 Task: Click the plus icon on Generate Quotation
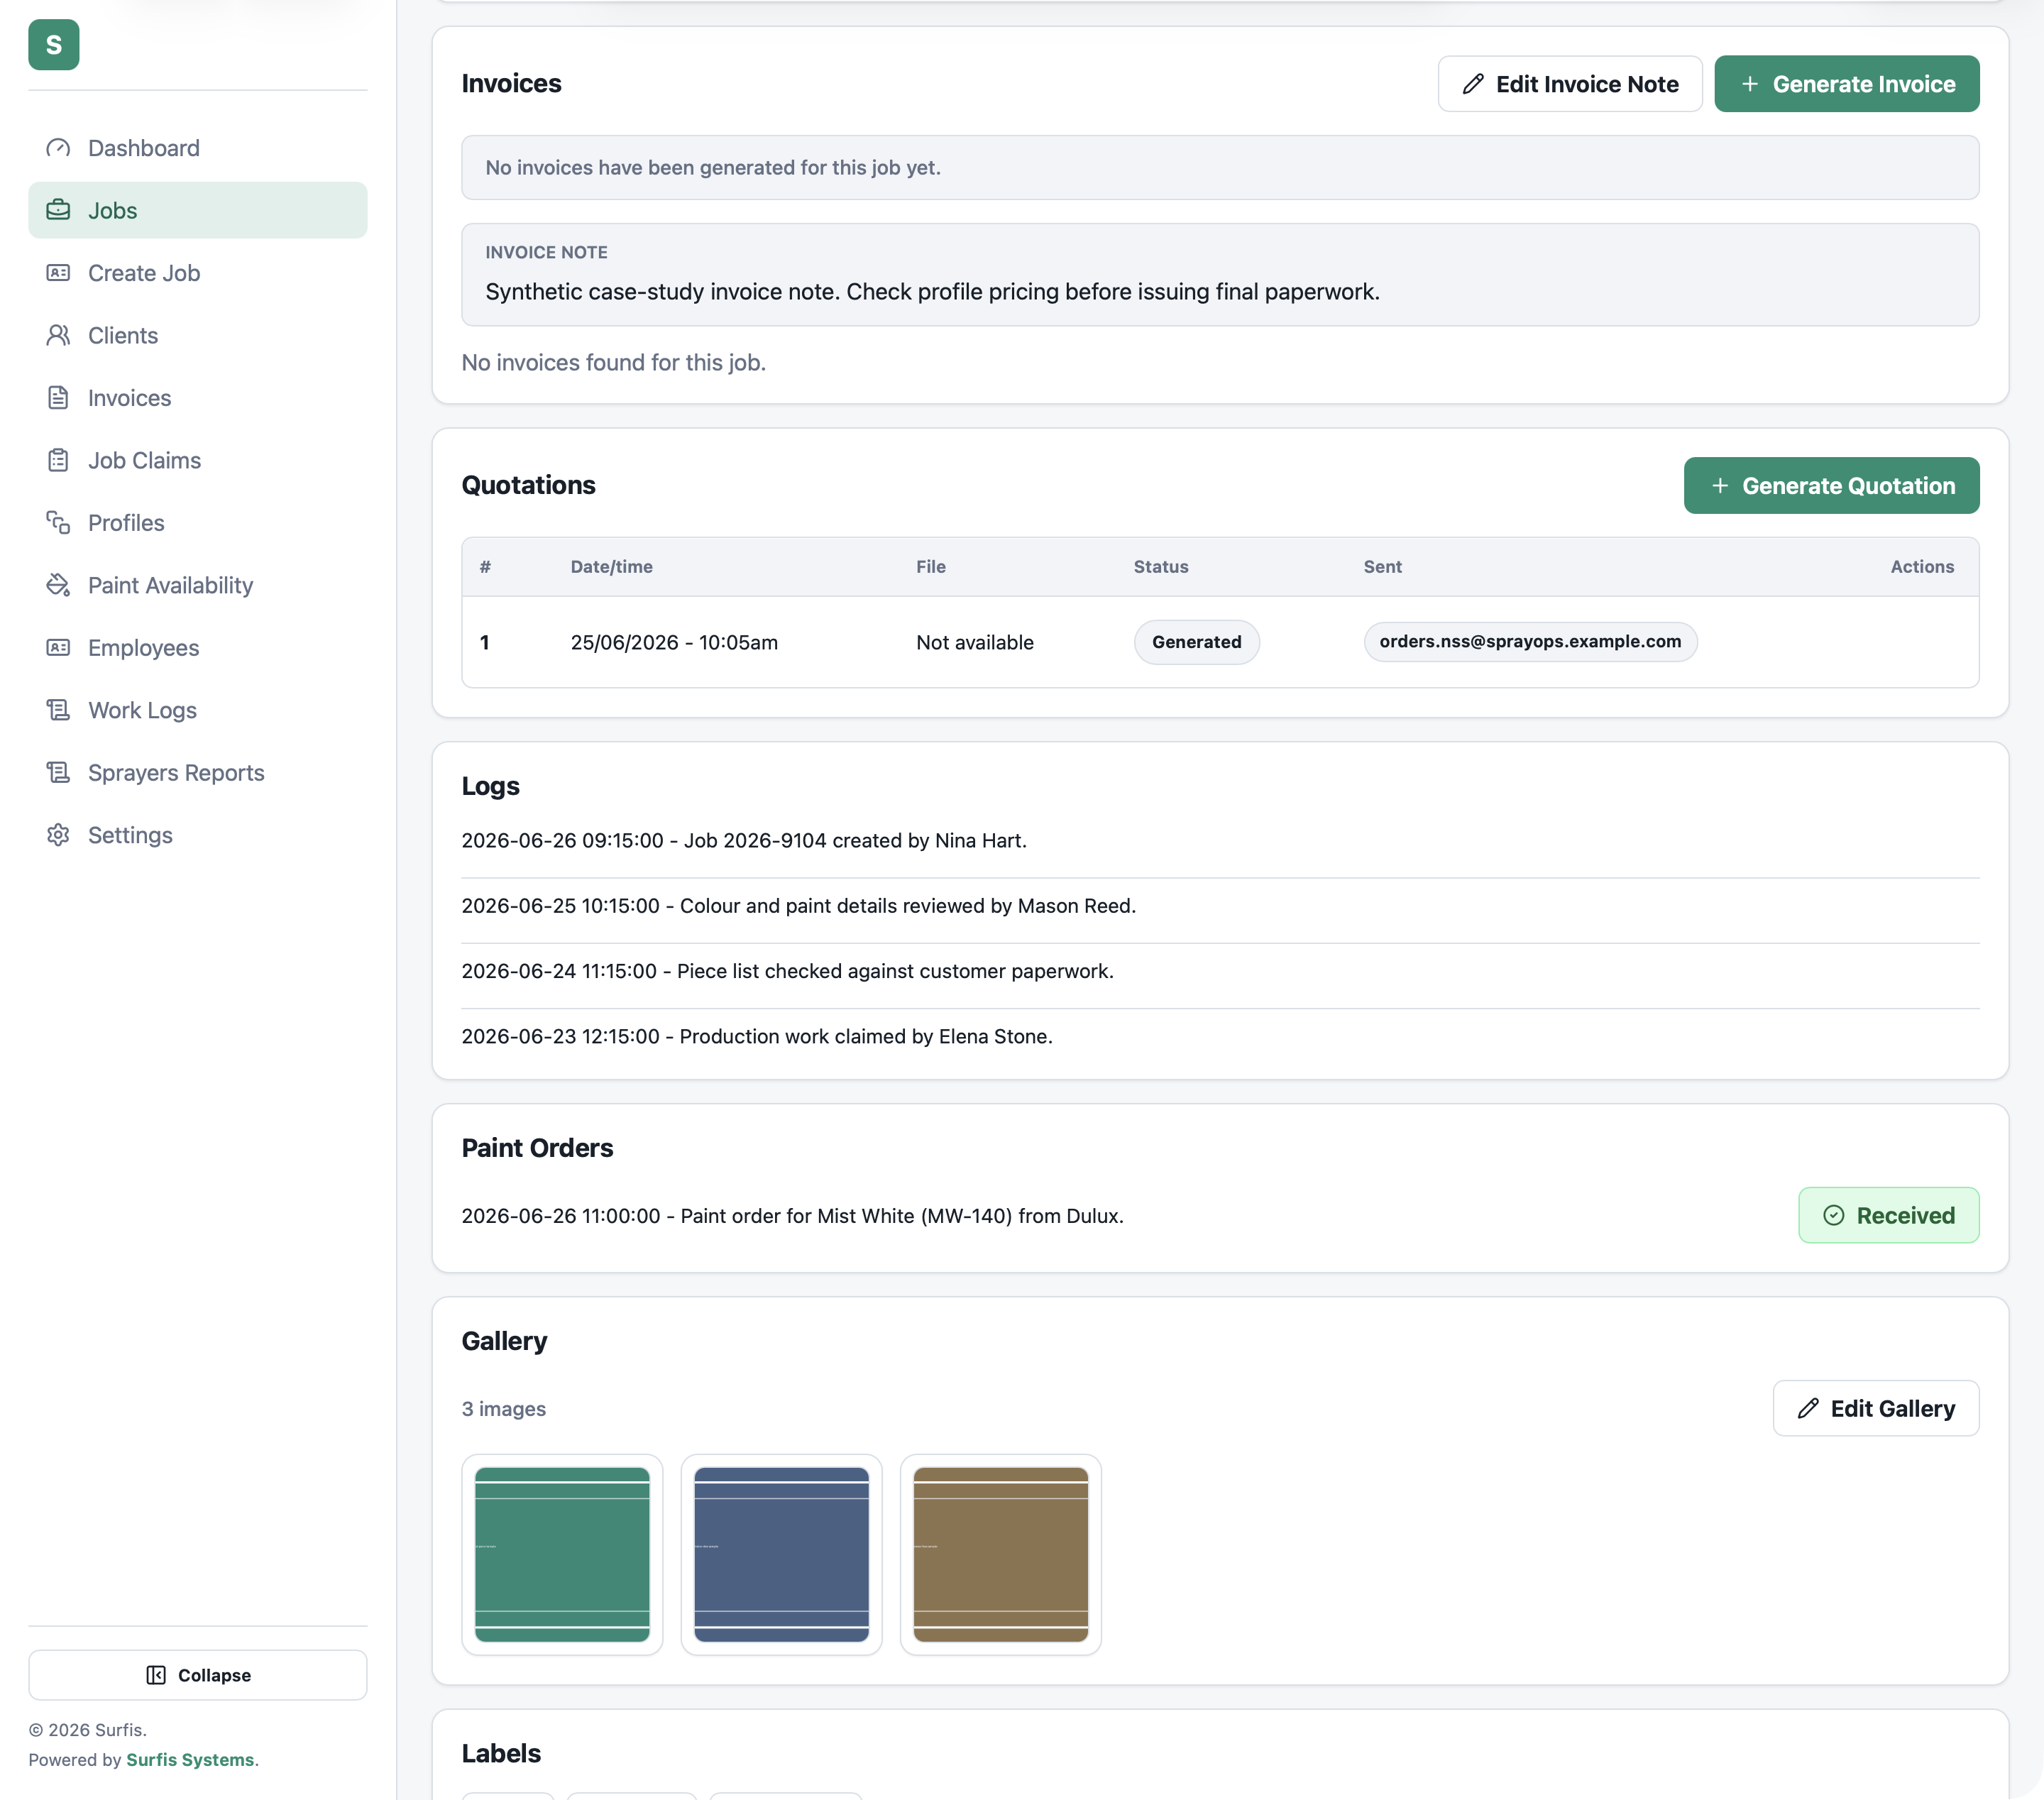1720,486
